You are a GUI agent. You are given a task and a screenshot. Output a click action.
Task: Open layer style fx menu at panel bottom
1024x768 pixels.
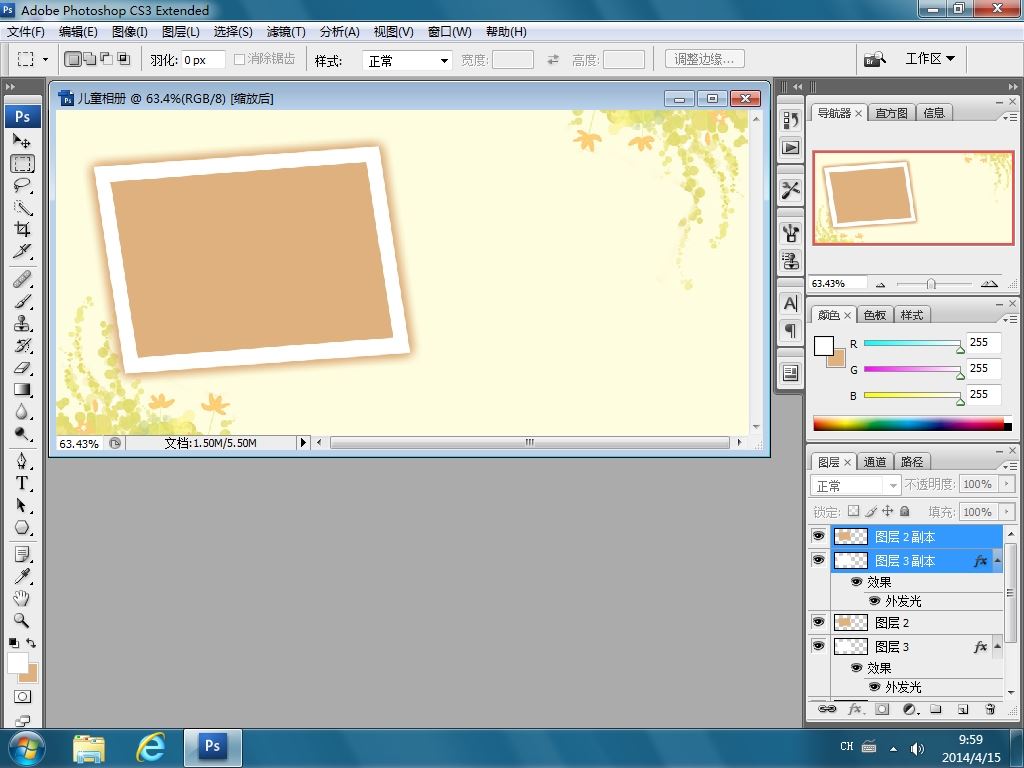(855, 709)
